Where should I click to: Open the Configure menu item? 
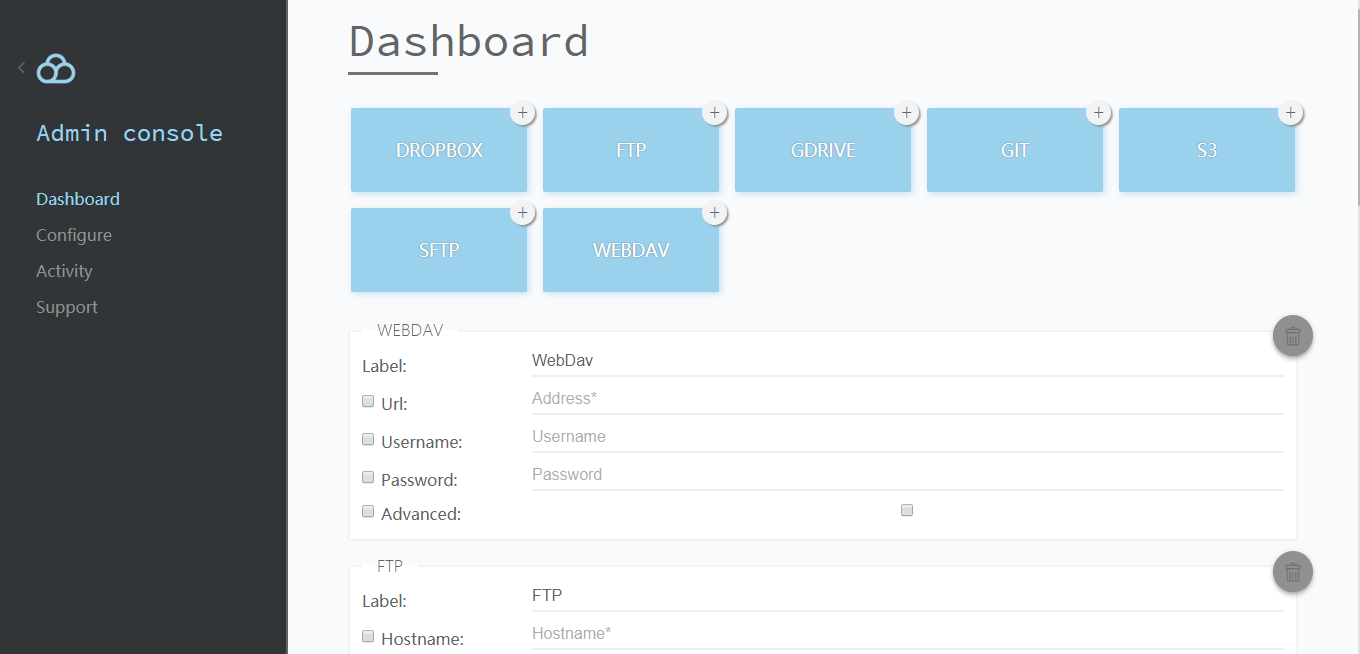[x=74, y=235]
